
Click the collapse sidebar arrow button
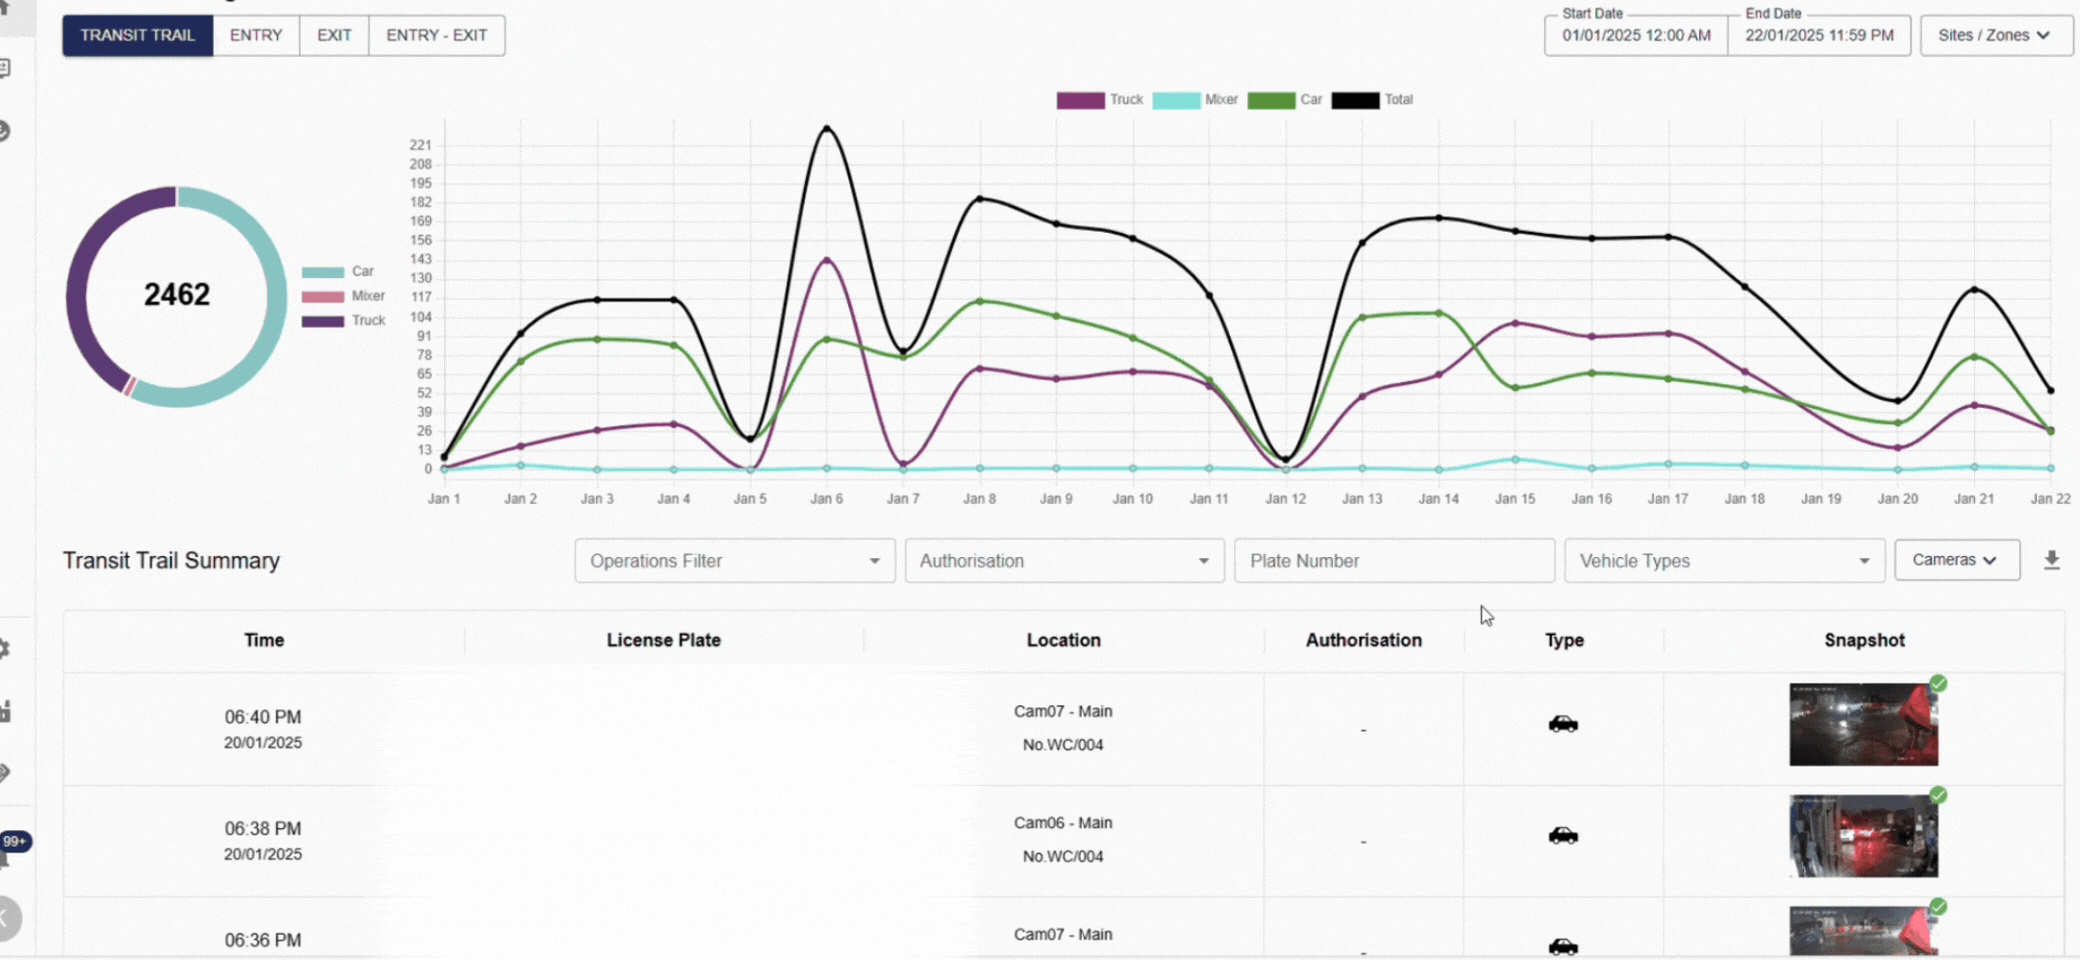(x=6, y=918)
